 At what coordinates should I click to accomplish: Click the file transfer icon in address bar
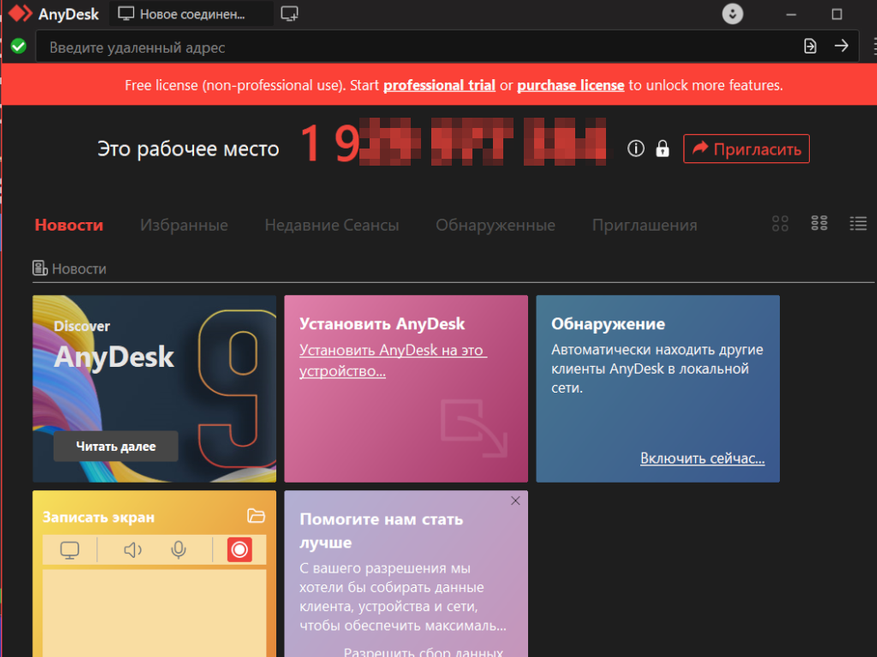coord(810,46)
